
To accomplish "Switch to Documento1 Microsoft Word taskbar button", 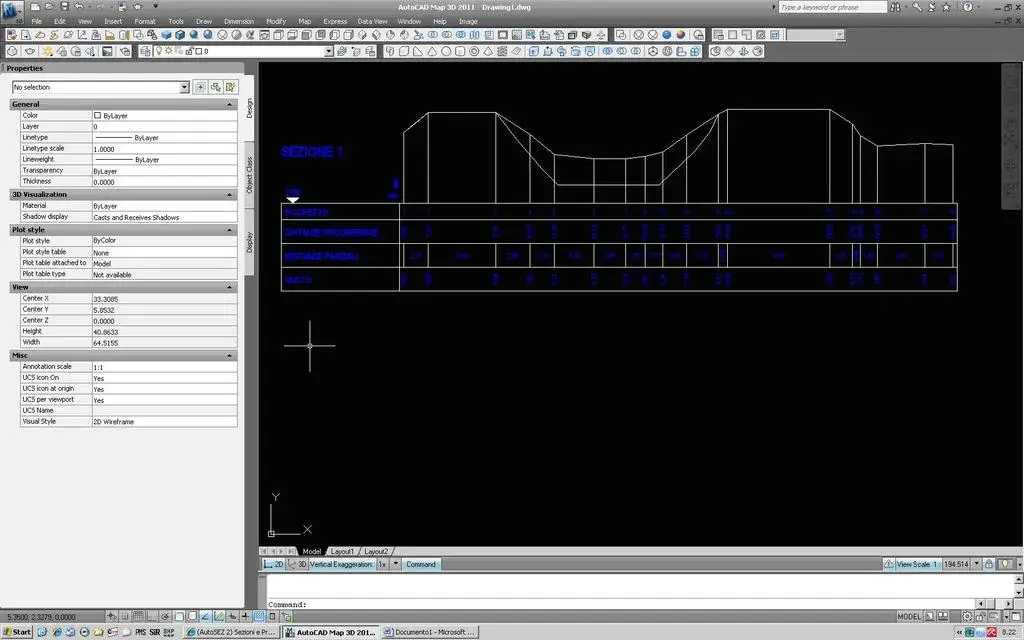I will (x=430, y=632).
